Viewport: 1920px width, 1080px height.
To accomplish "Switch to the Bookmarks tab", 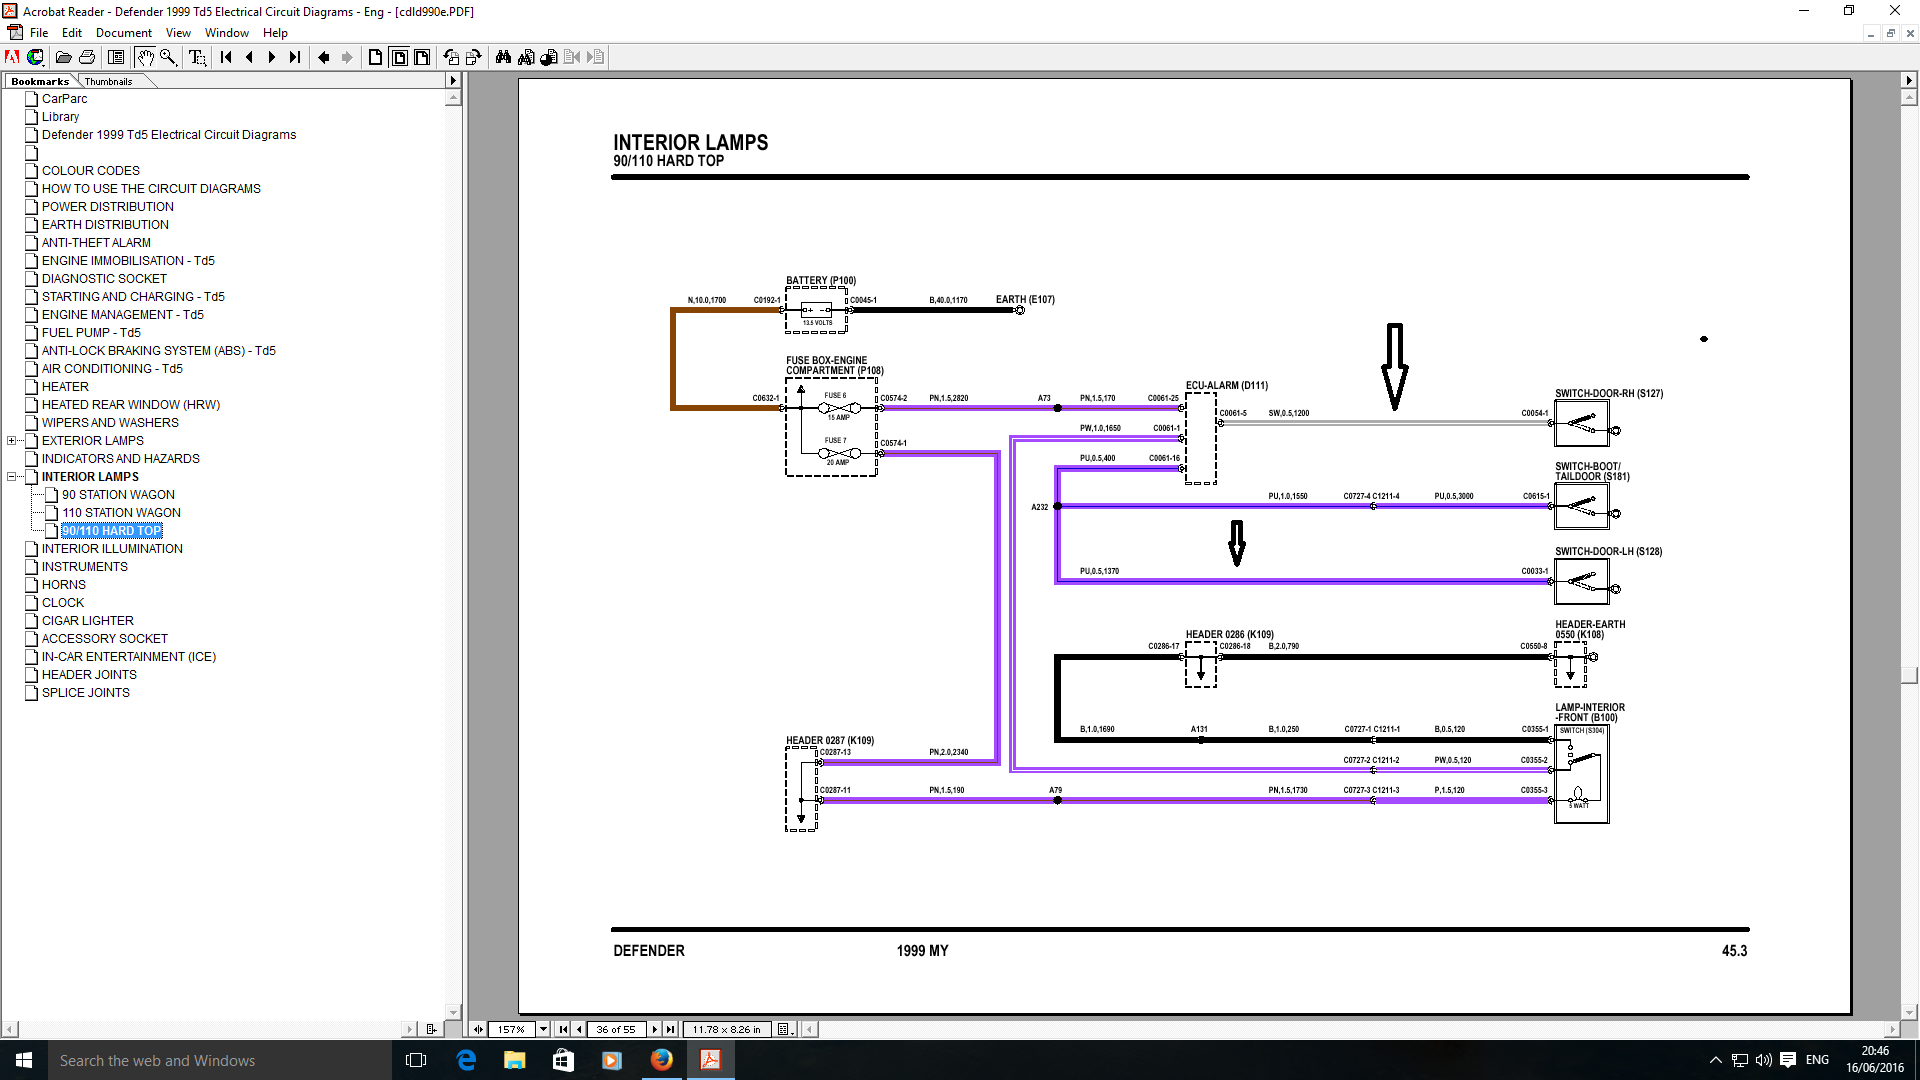I will click(40, 81).
